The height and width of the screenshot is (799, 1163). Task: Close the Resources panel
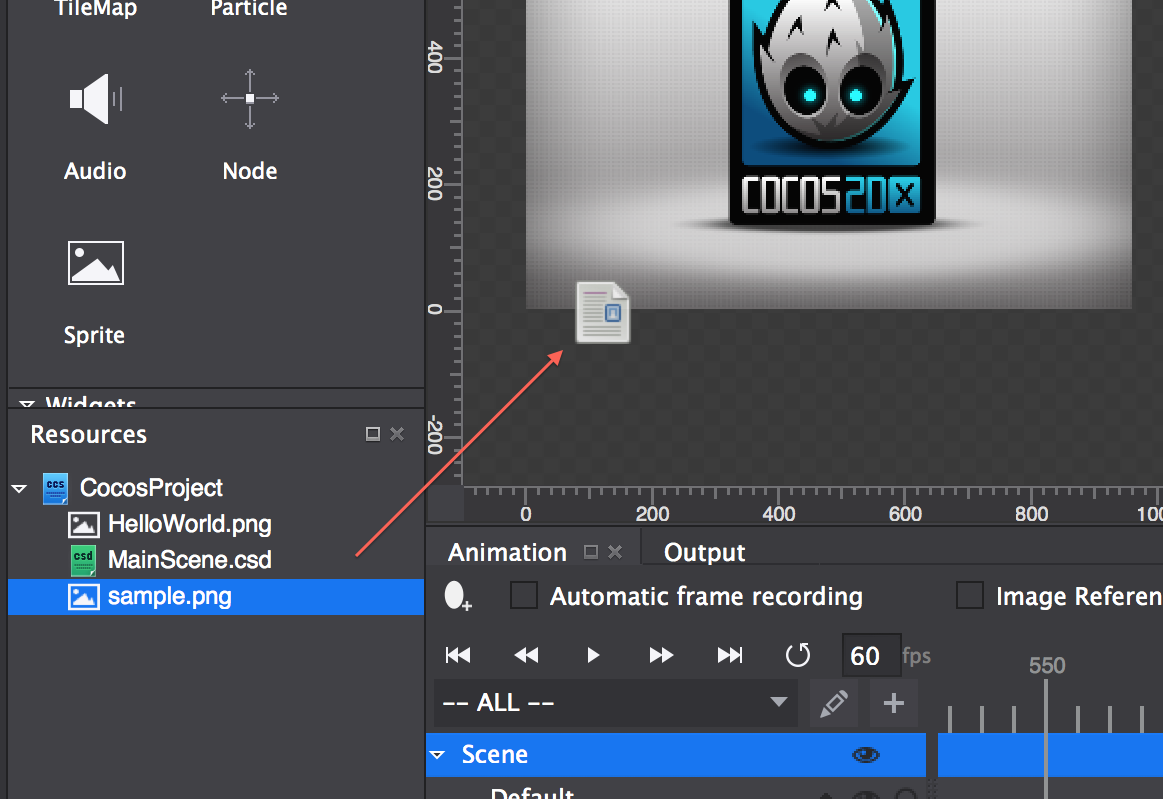[x=397, y=434]
